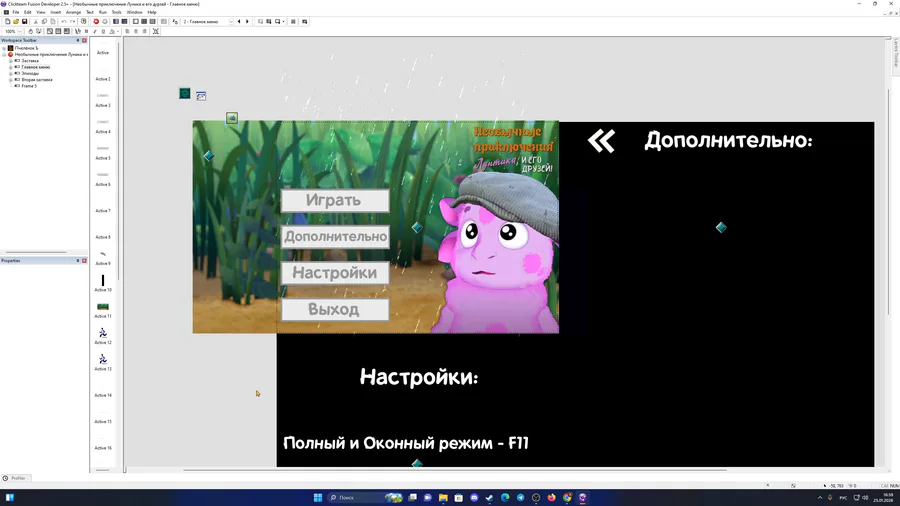Viewport: 900px width, 506px height.
Task: Click the Redo arrow icon
Action: (72, 21)
